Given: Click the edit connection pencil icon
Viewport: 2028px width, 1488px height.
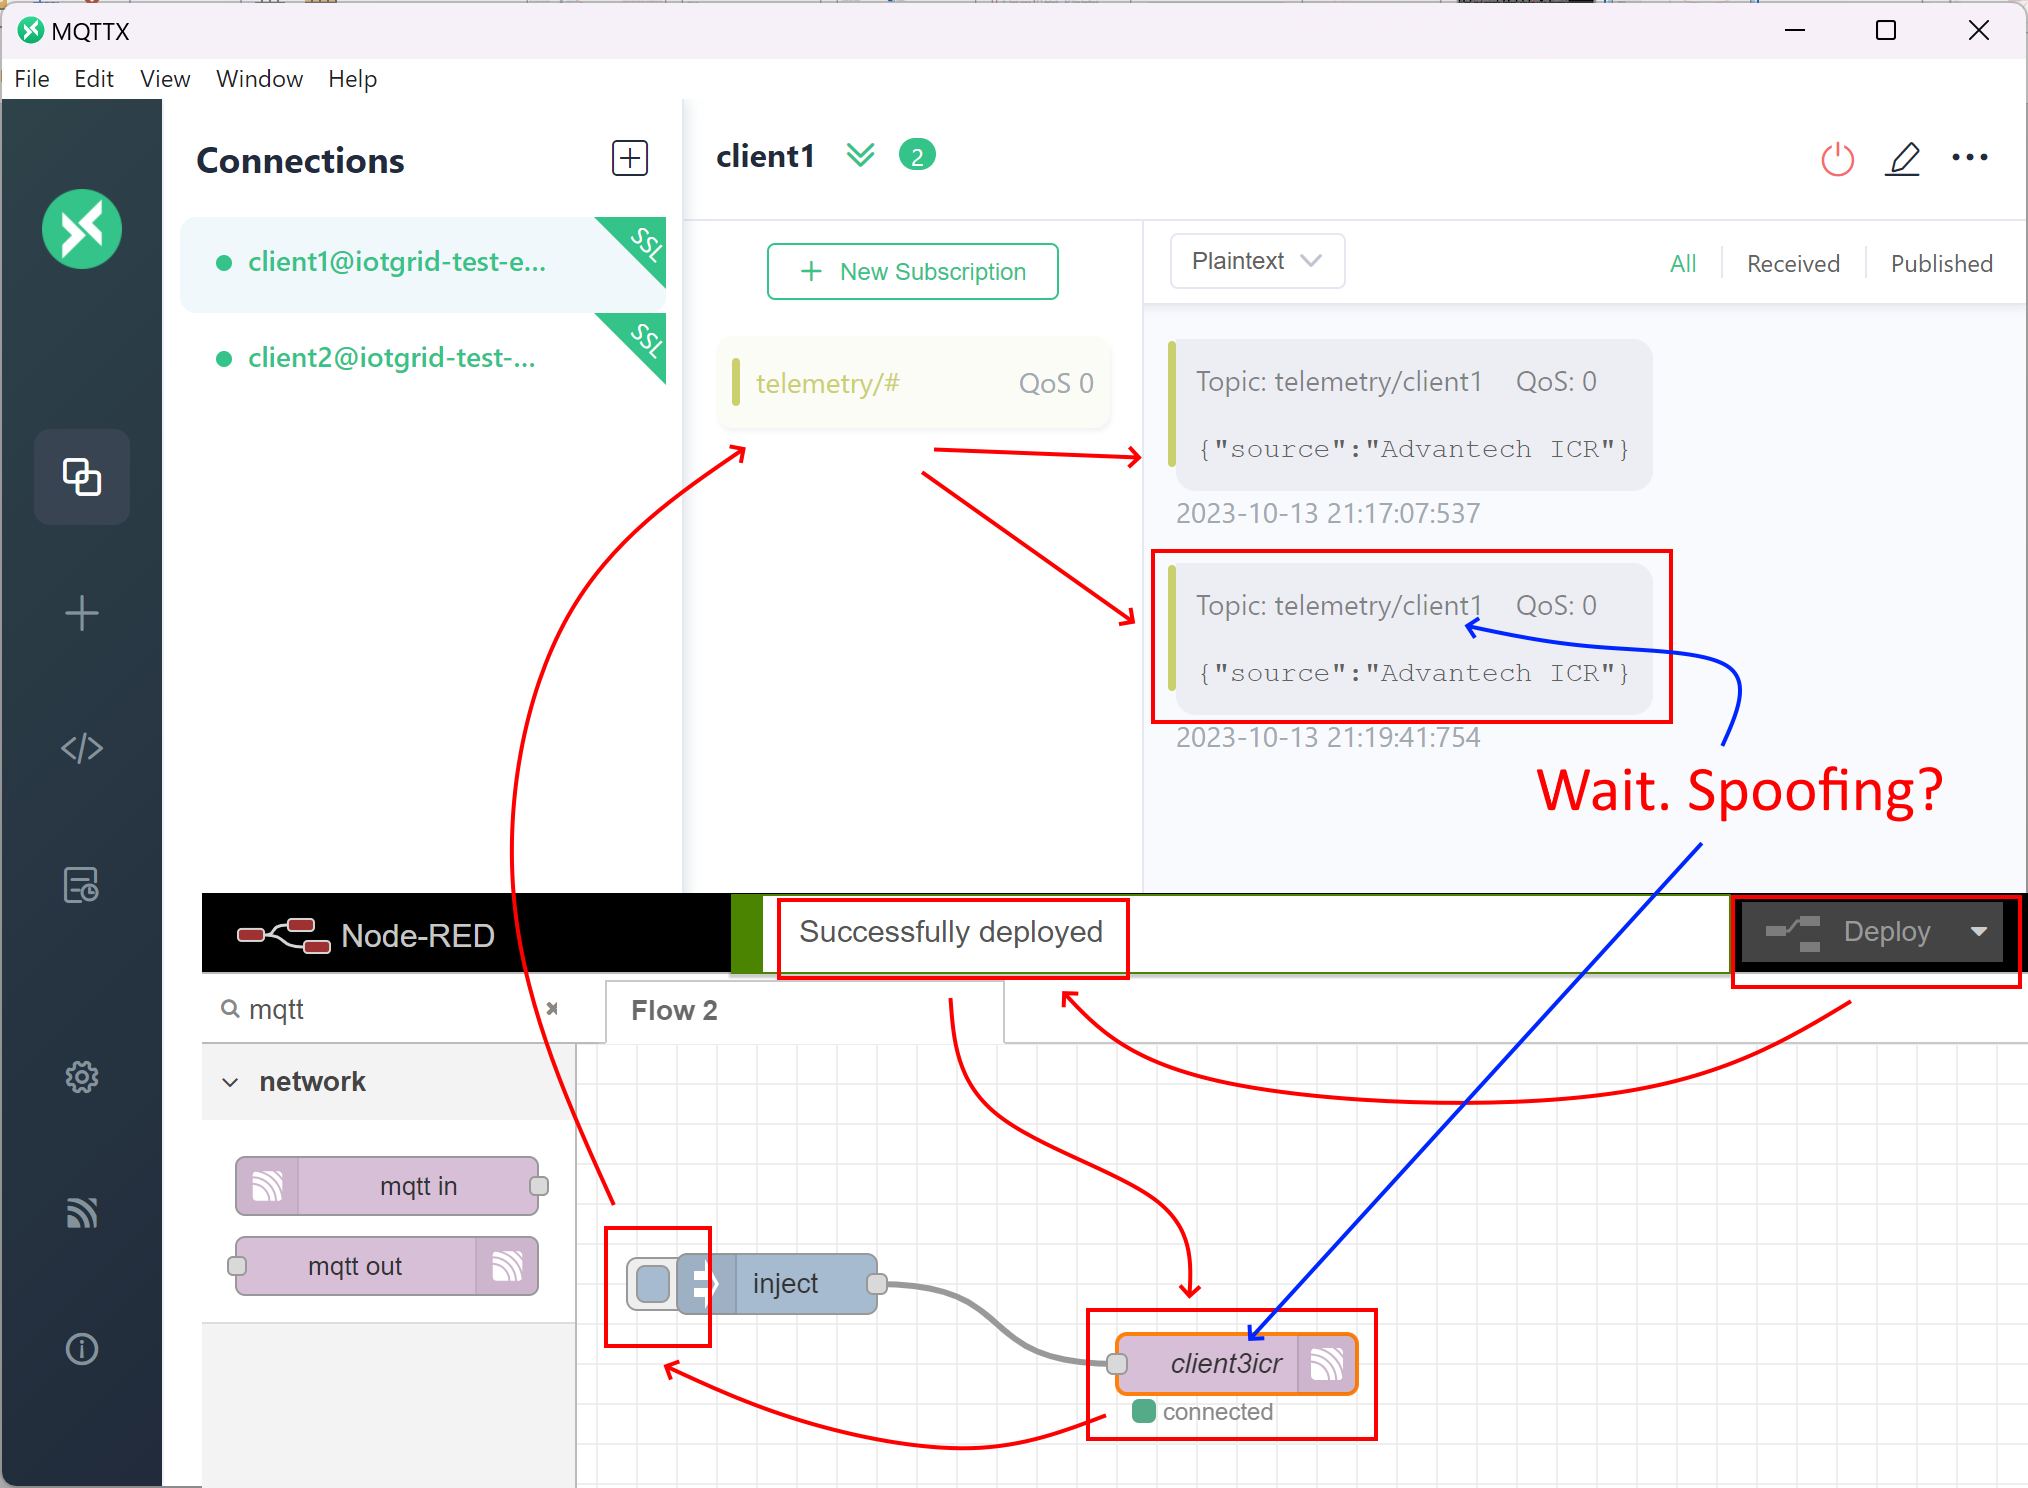Looking at the screenshot, I should tap(1903, 159).
